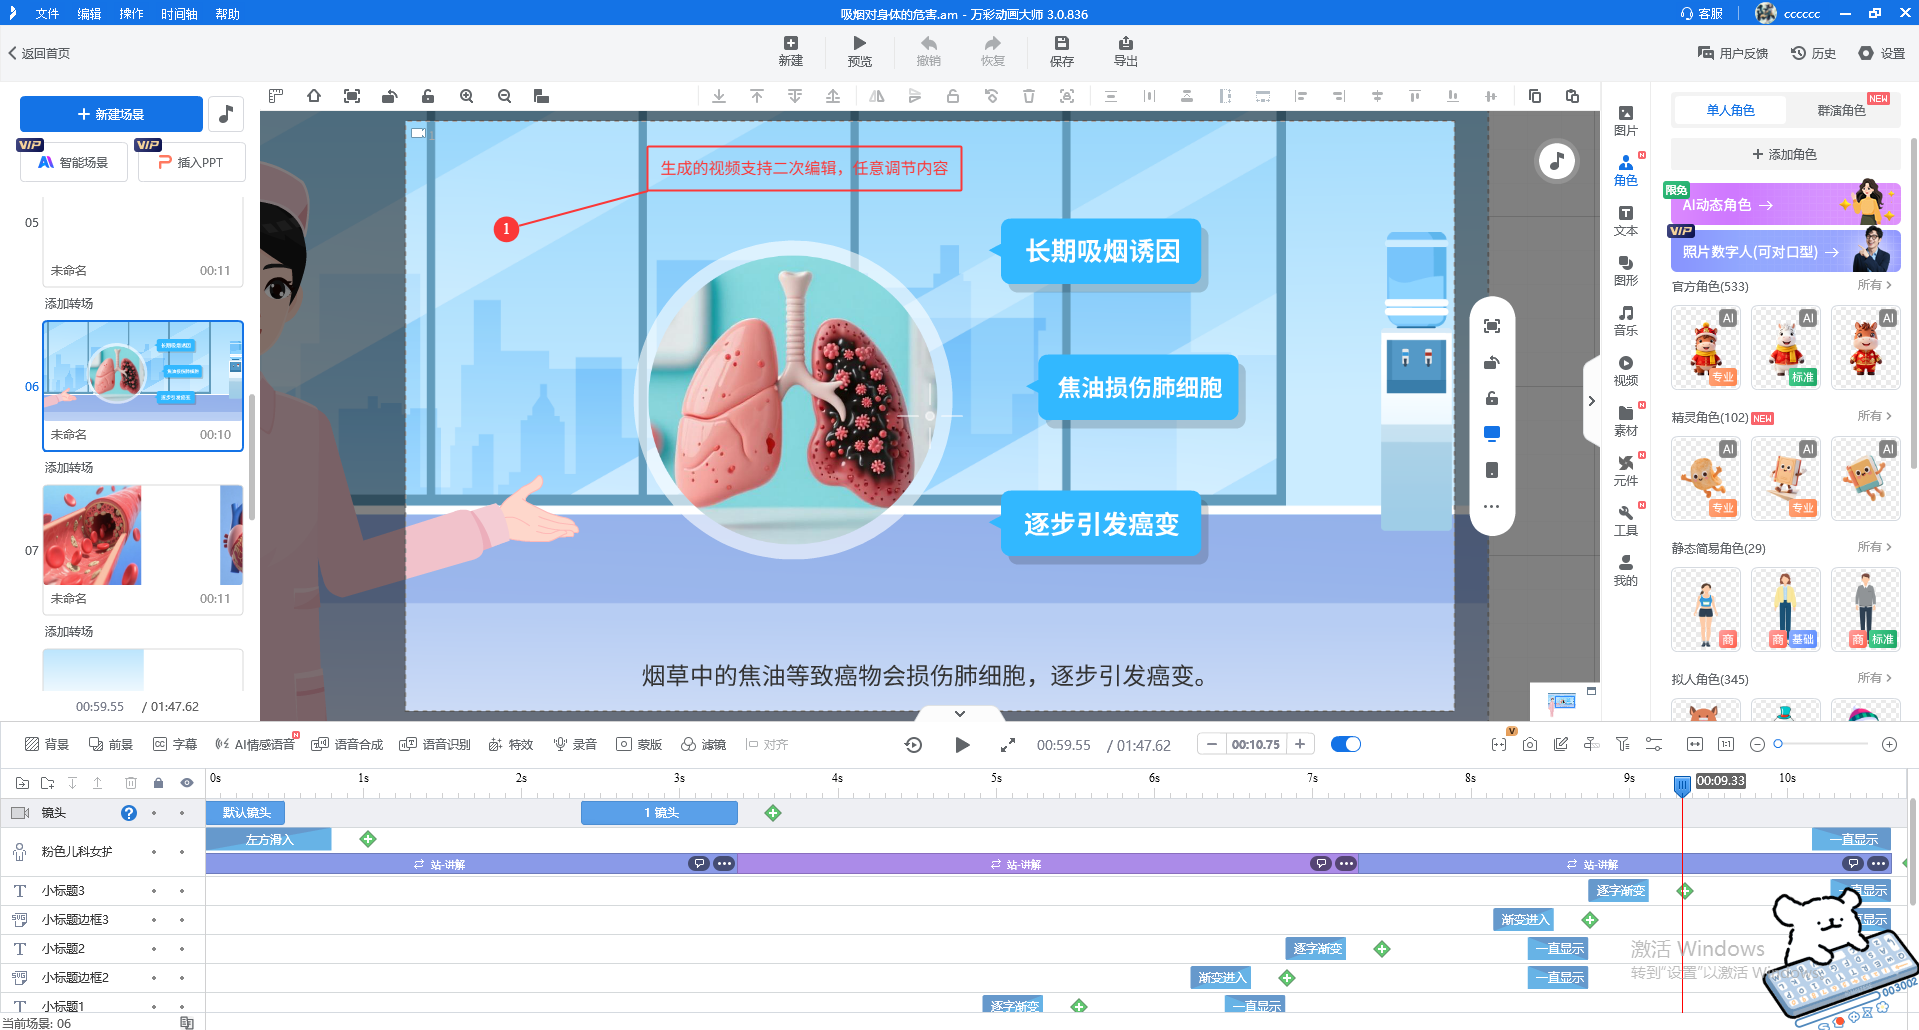Open the Music (音乐) panel in sidebar

[x=1625, y=320]
